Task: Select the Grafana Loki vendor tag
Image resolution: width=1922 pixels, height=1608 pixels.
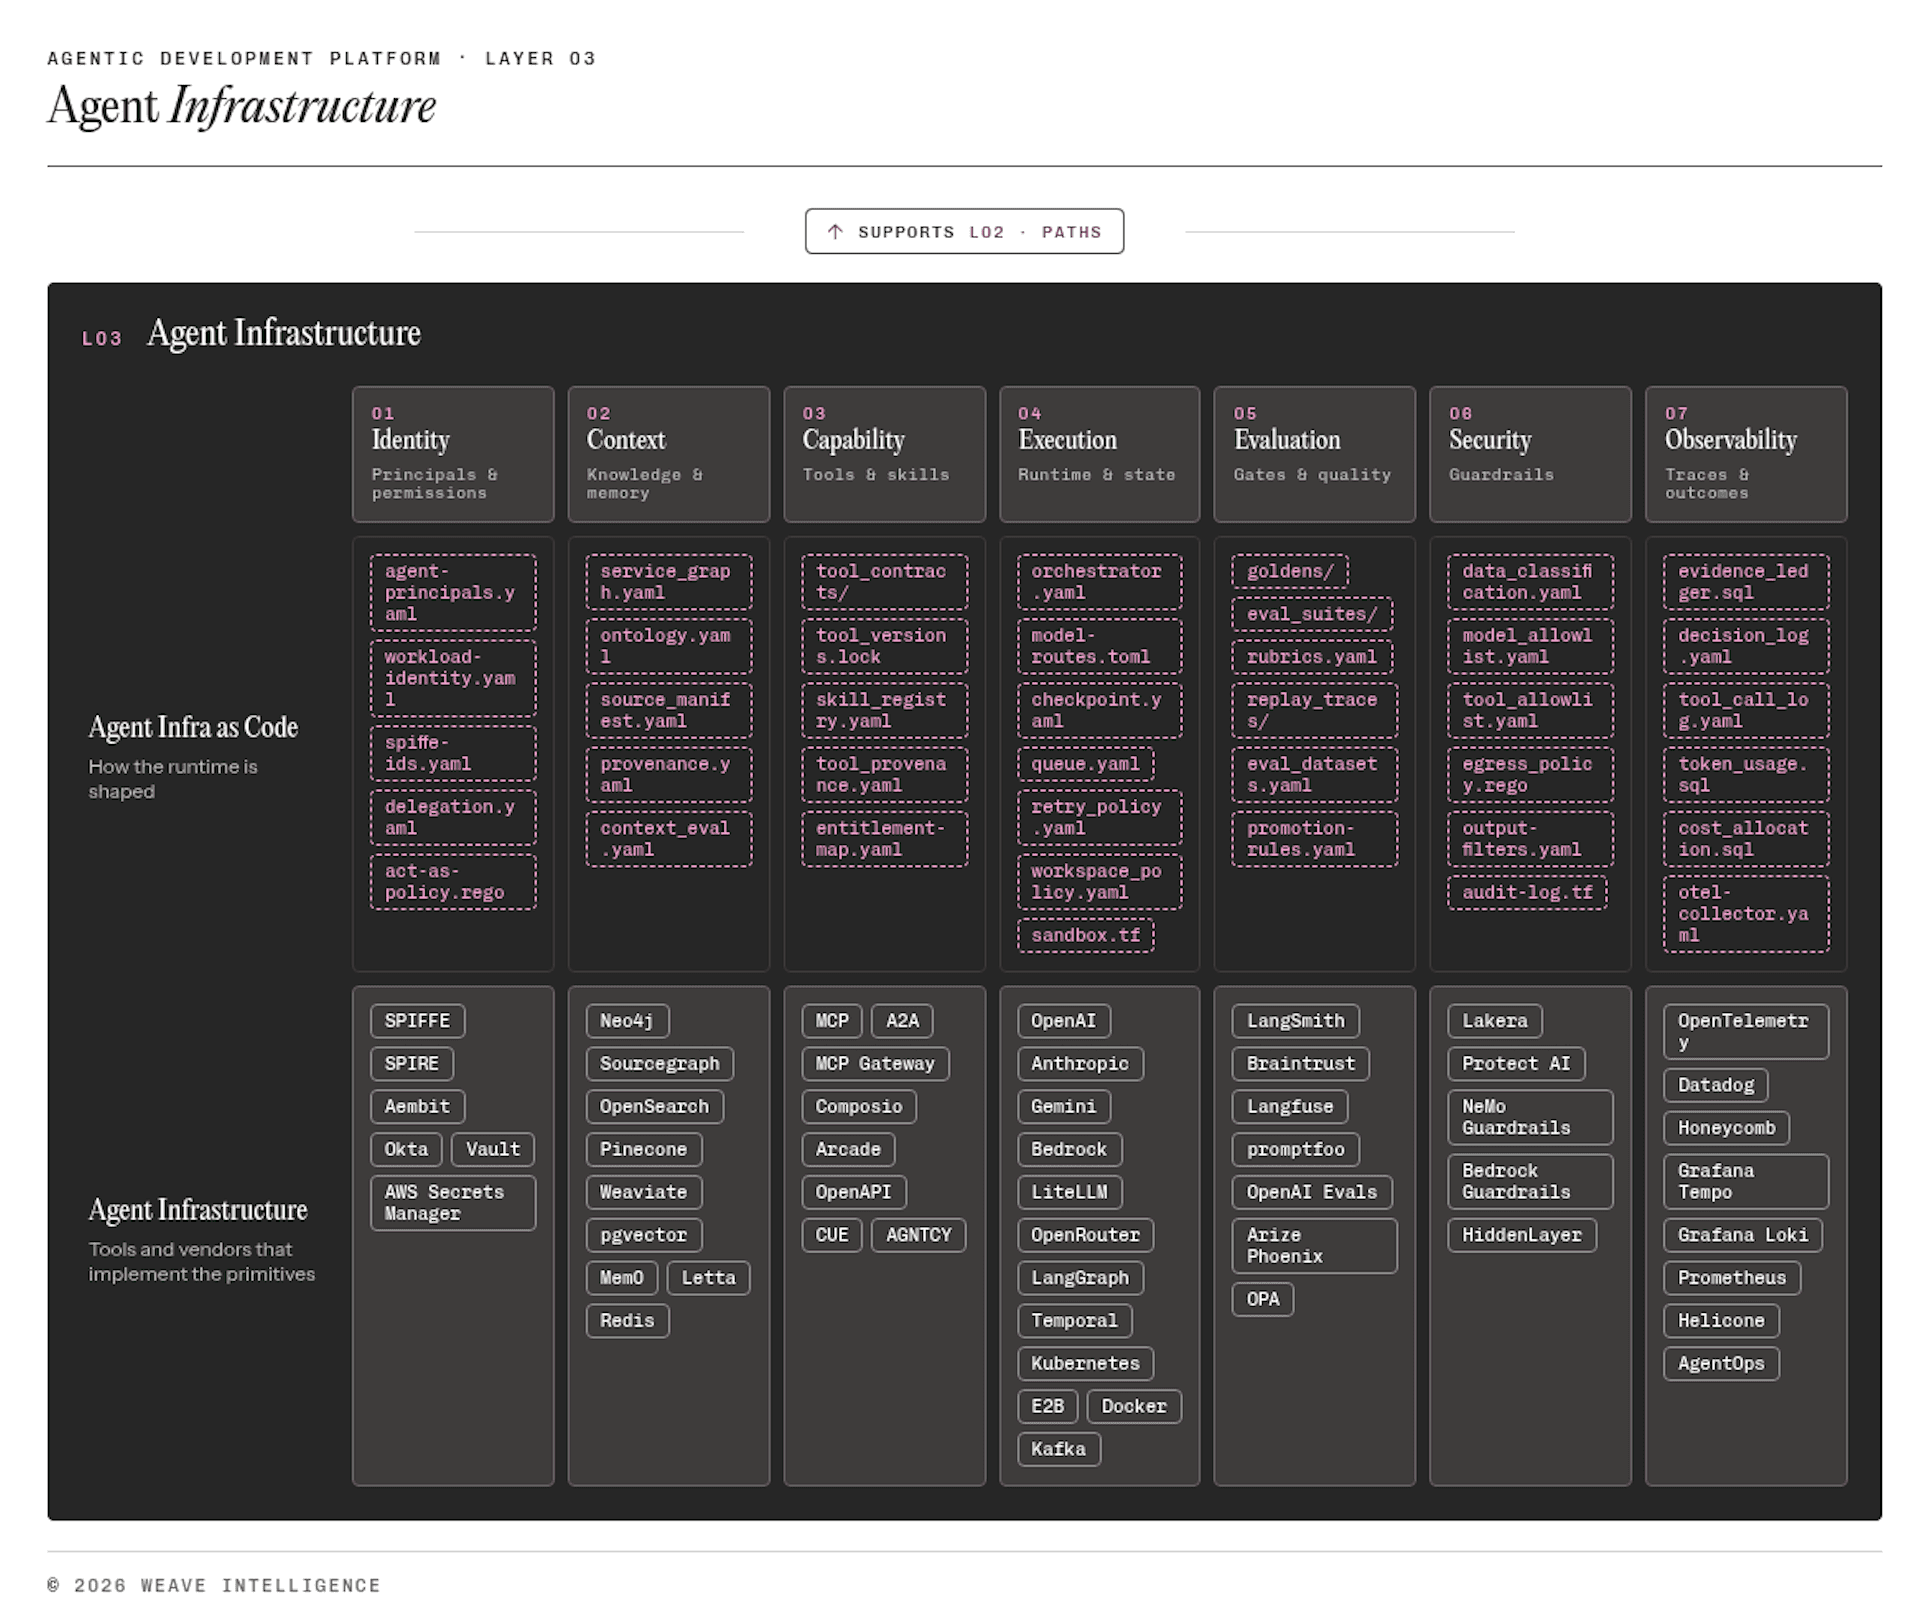Action: tap(1743, 1235)
